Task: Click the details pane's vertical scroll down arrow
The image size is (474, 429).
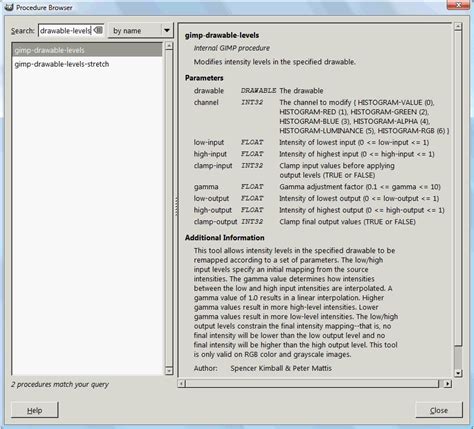Action: (458, 373)
